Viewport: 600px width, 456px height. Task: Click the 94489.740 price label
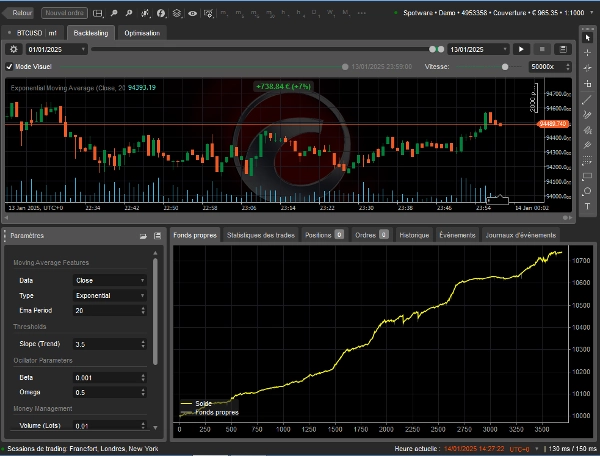point(553,124)
